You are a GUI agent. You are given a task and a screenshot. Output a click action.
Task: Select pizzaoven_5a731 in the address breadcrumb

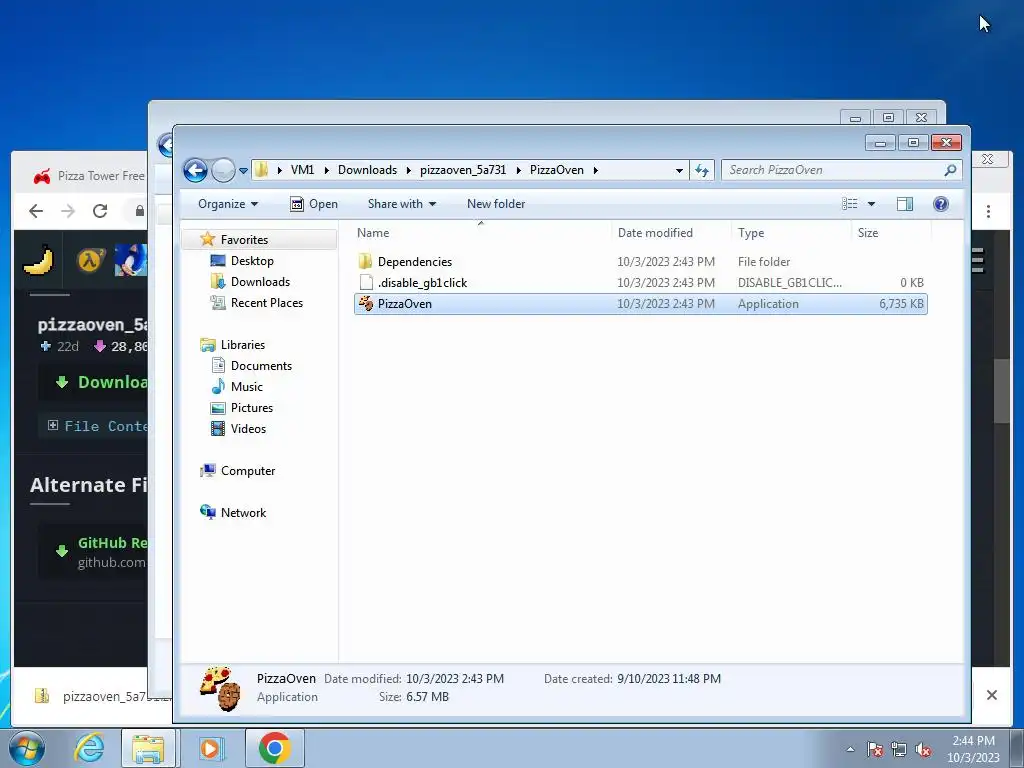click(462, 170)
